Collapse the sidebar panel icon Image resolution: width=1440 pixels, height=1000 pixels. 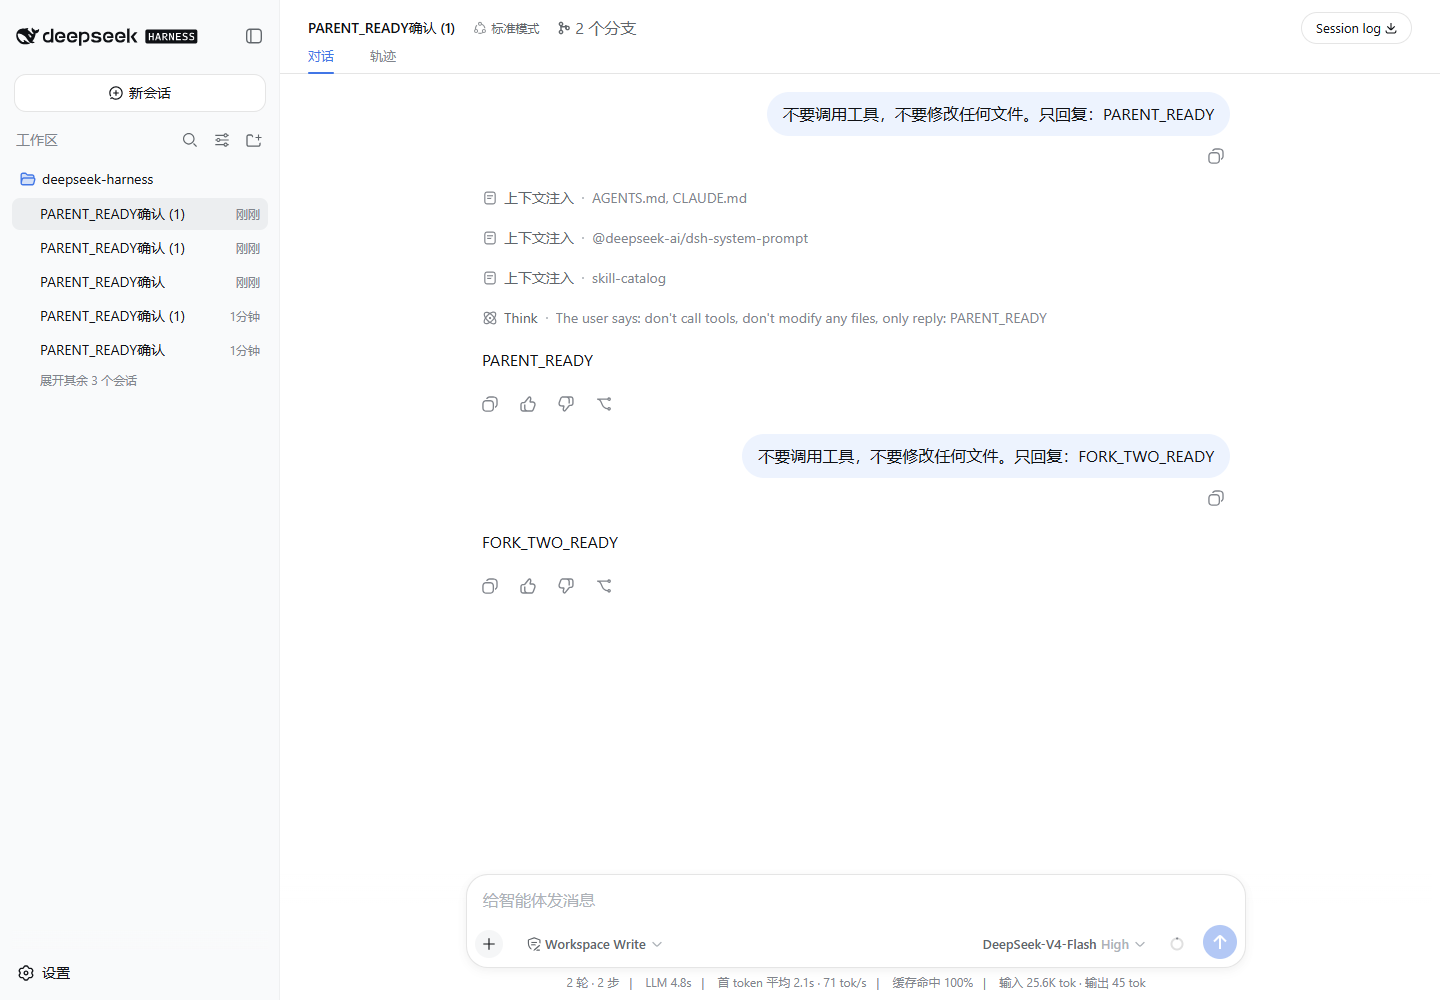coord(254,36)
